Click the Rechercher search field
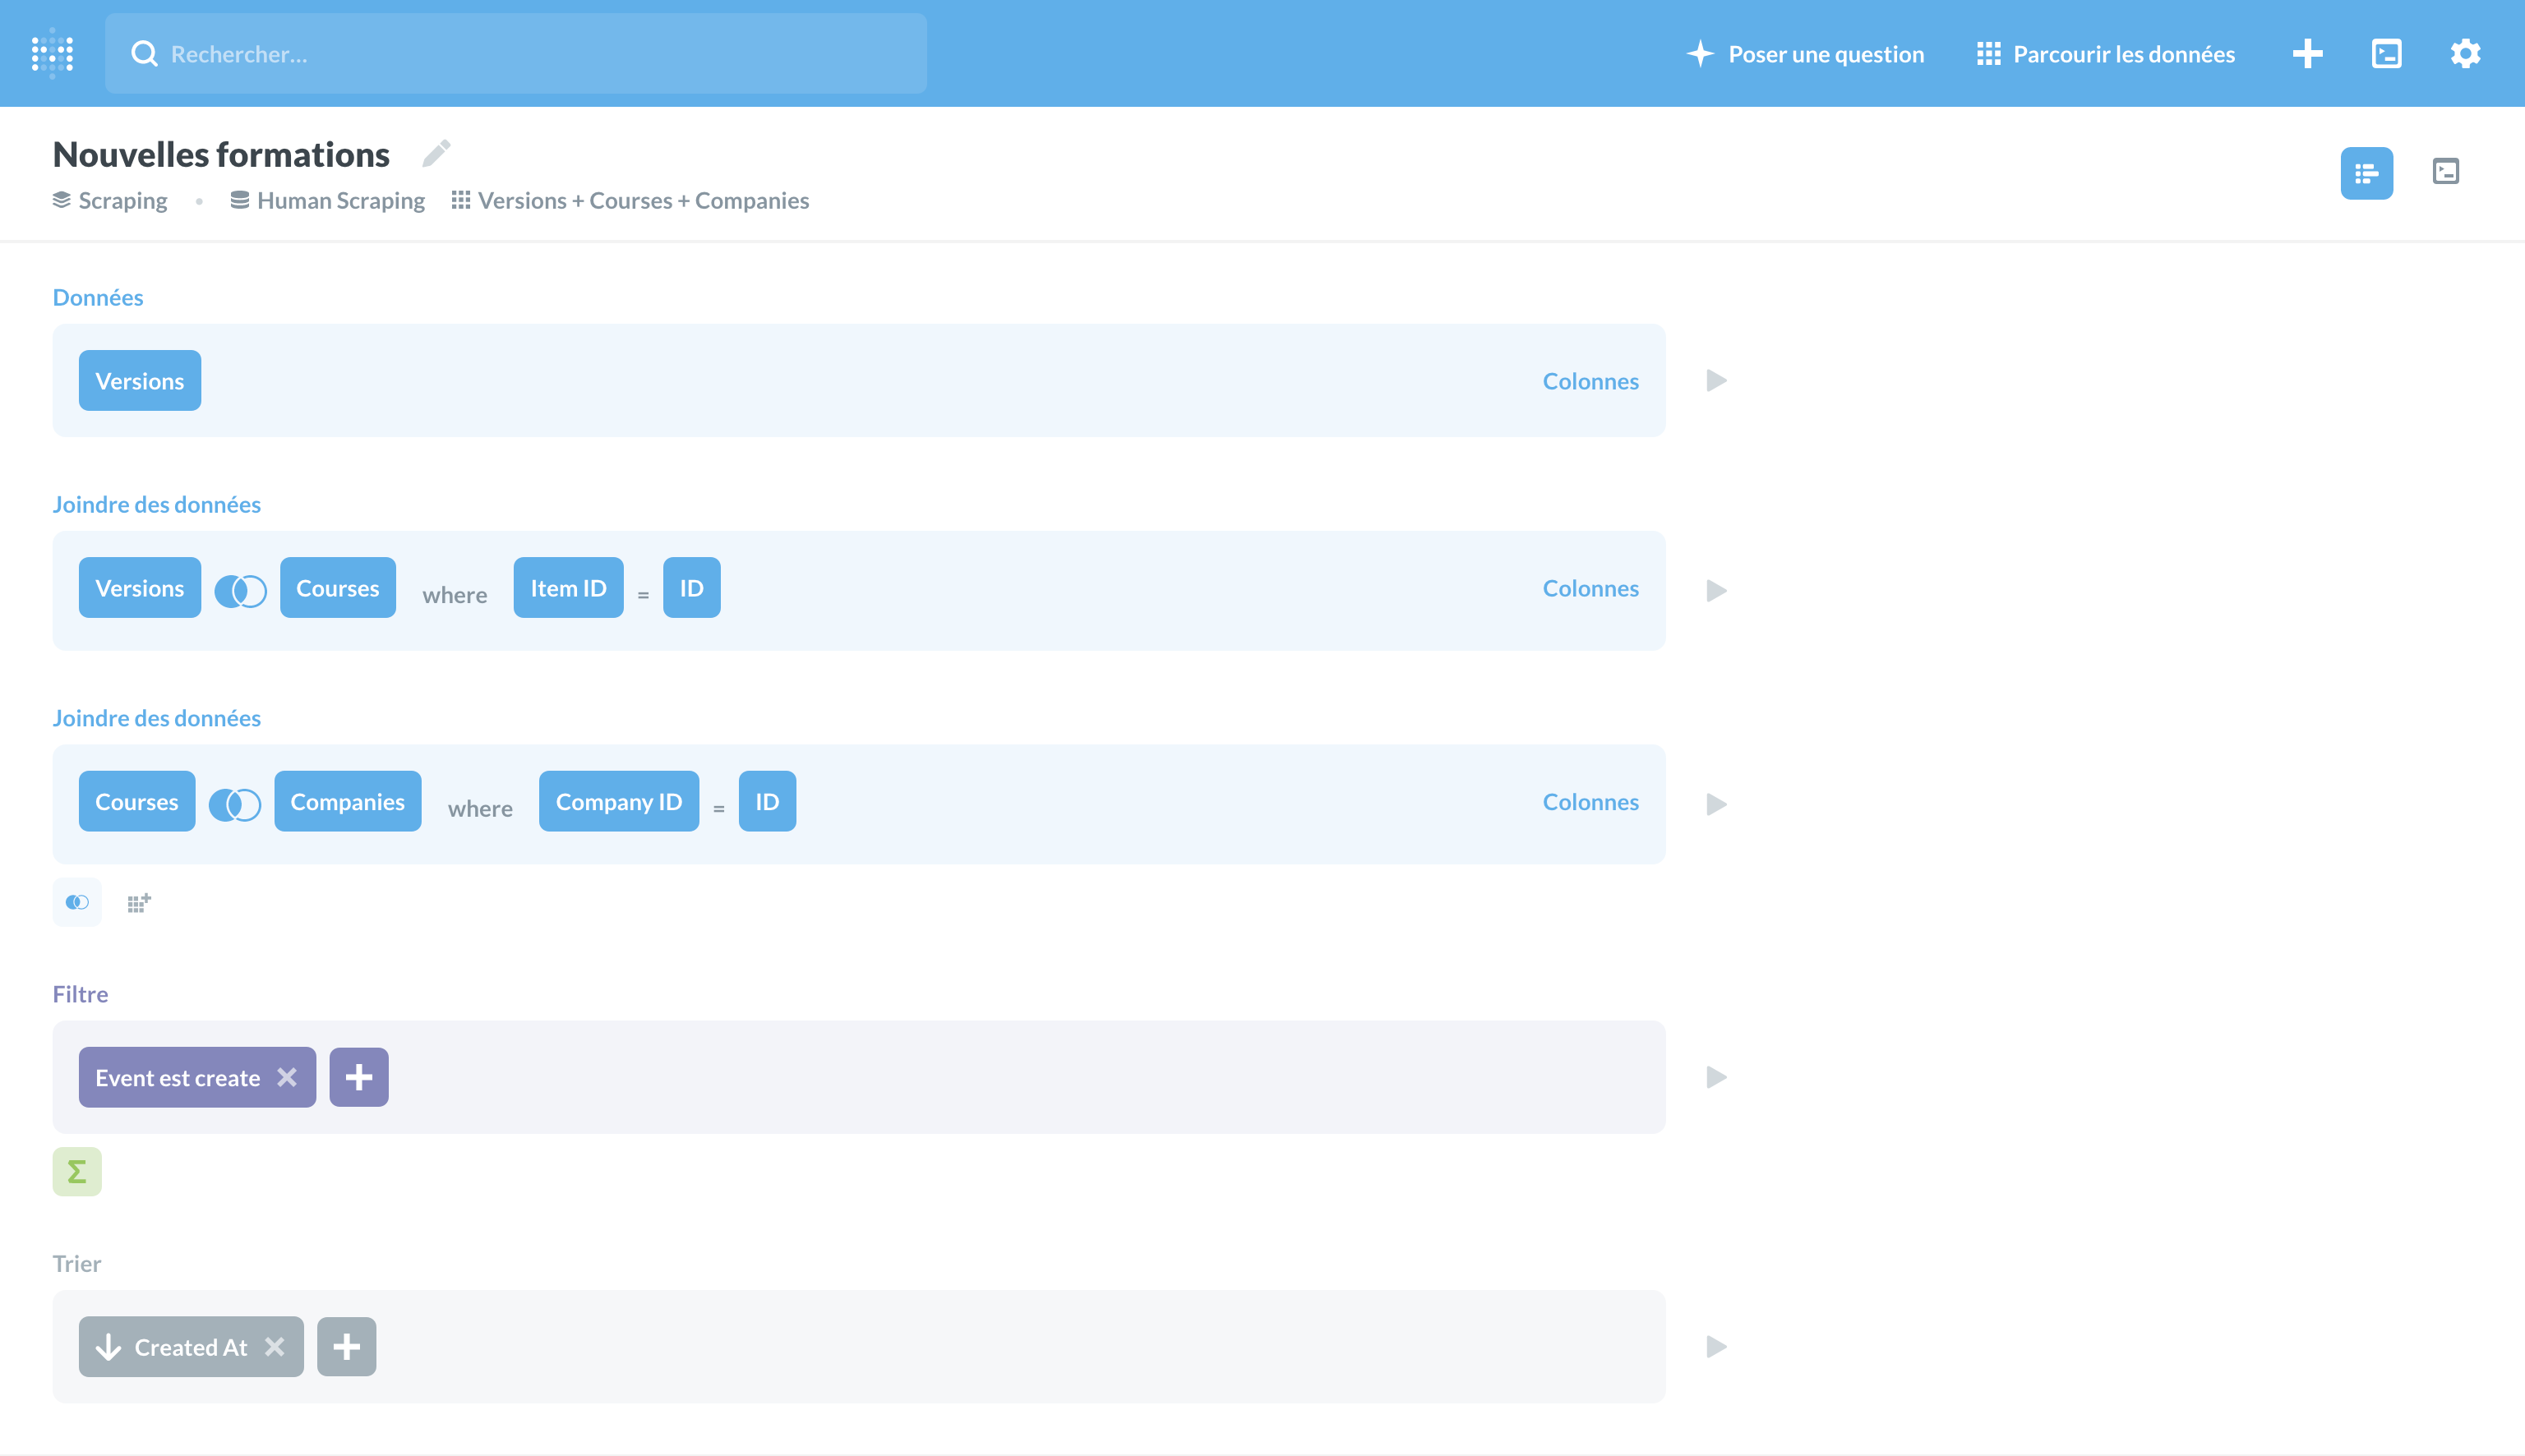Image resolution: width=2525 pixels, height=1456 pixels. [516, 54]
